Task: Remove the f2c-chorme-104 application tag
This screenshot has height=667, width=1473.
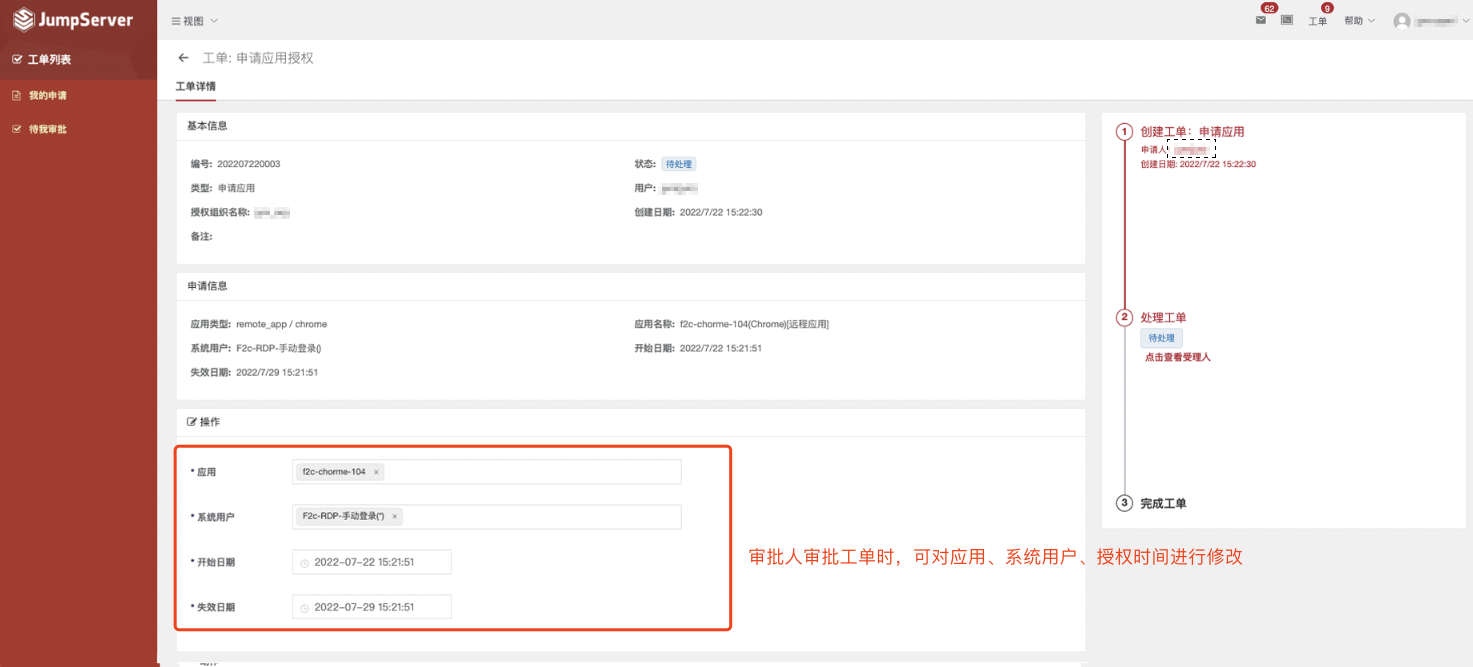Action: [x=377, y=471]
